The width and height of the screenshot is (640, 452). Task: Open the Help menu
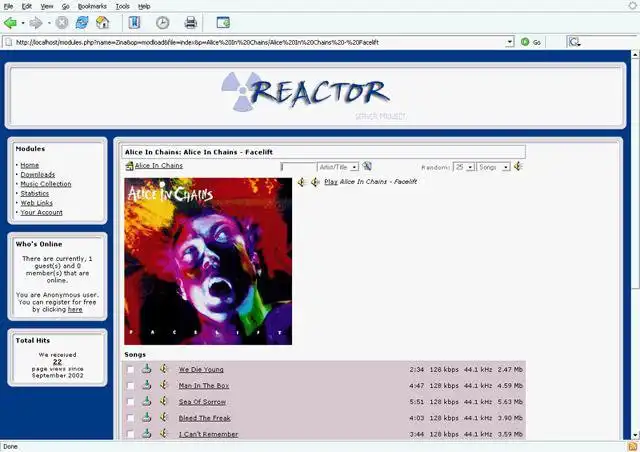point(144,6)
